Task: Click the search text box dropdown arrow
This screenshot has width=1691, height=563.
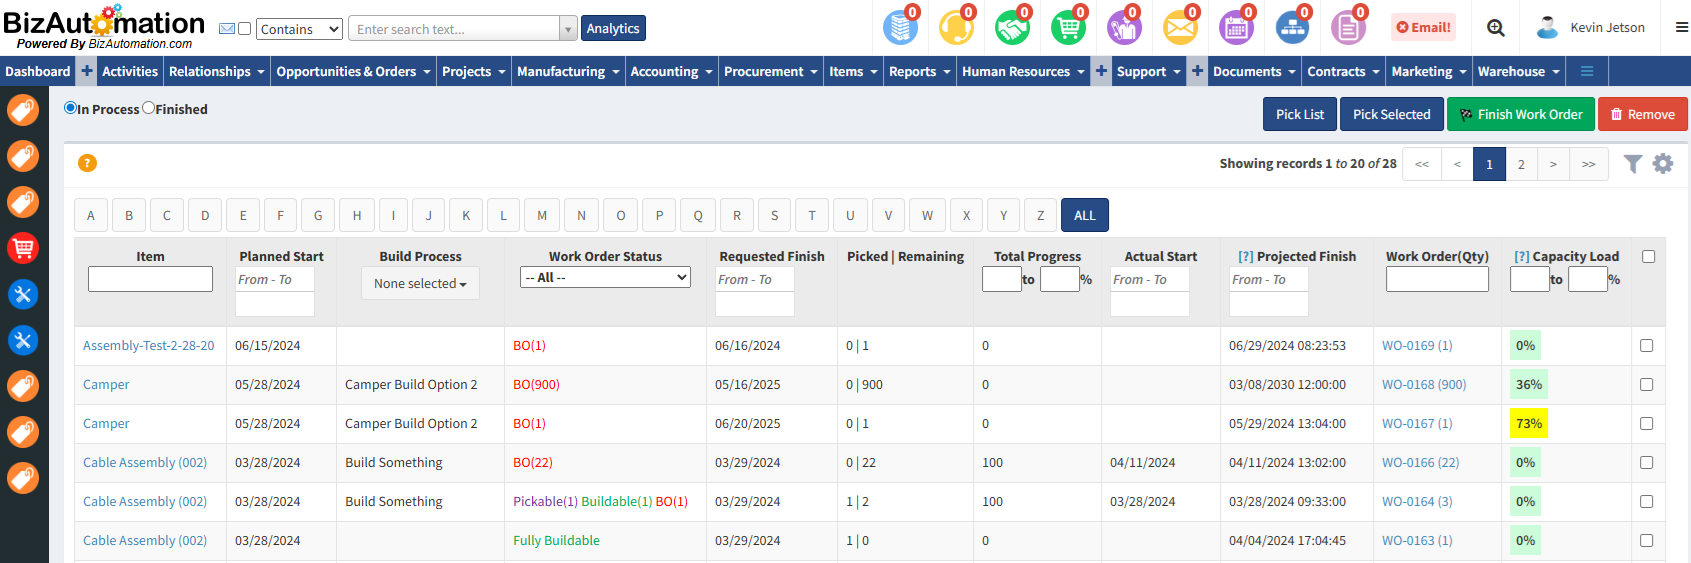Action: point(568,29)
